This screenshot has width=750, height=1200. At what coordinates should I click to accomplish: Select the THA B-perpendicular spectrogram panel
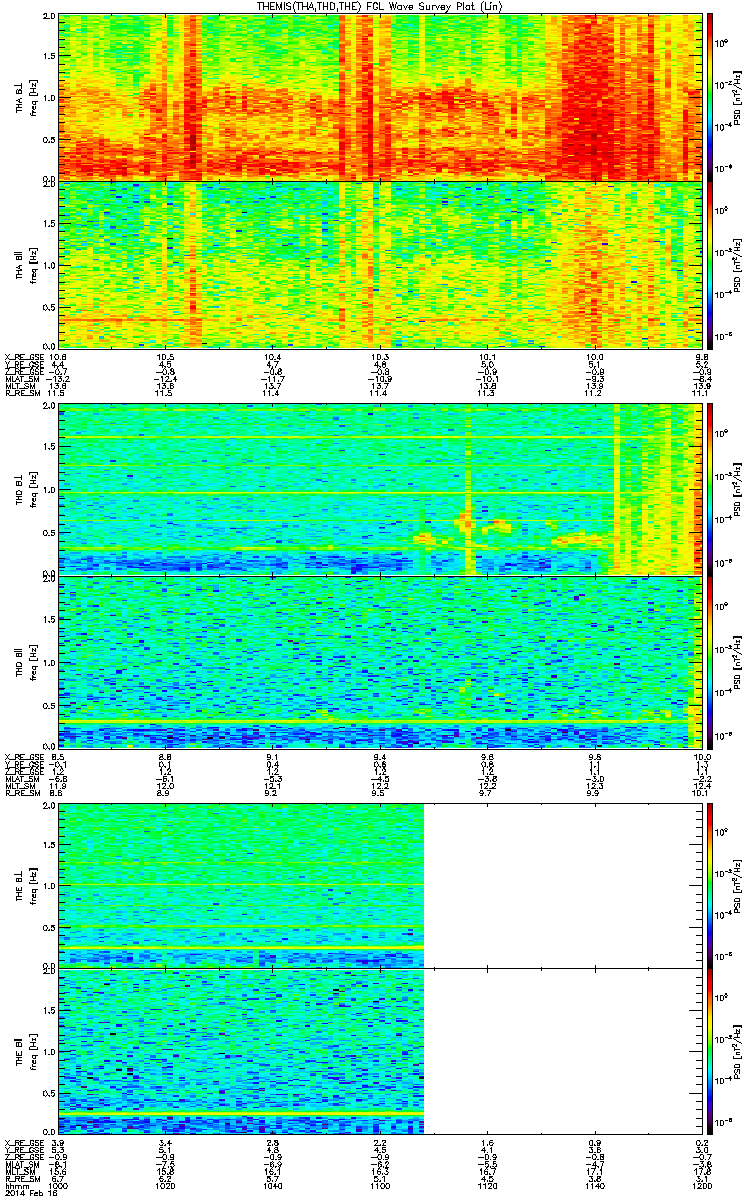point(380,97)
